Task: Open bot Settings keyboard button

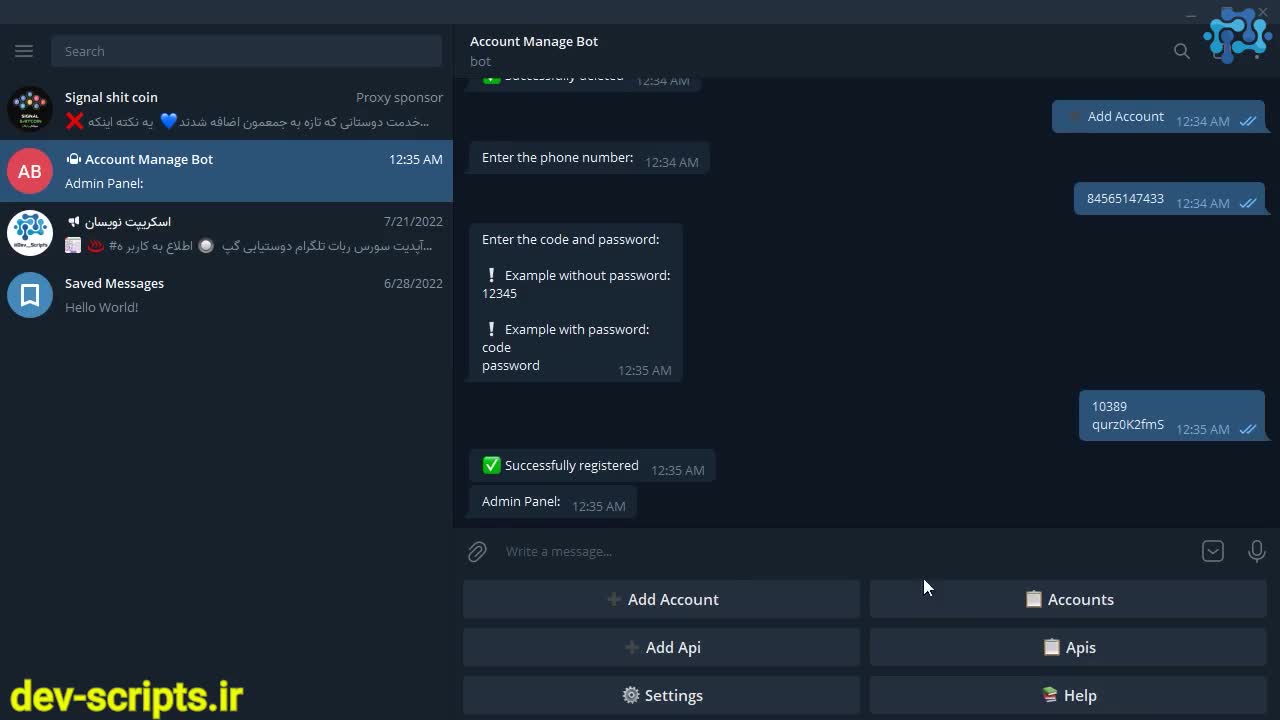Action: (x=661, y=695)
